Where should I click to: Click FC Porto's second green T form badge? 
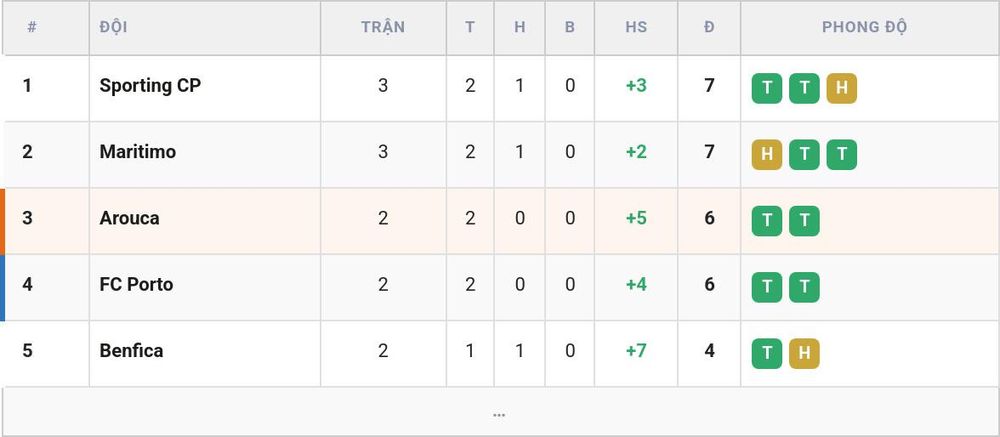804,287
